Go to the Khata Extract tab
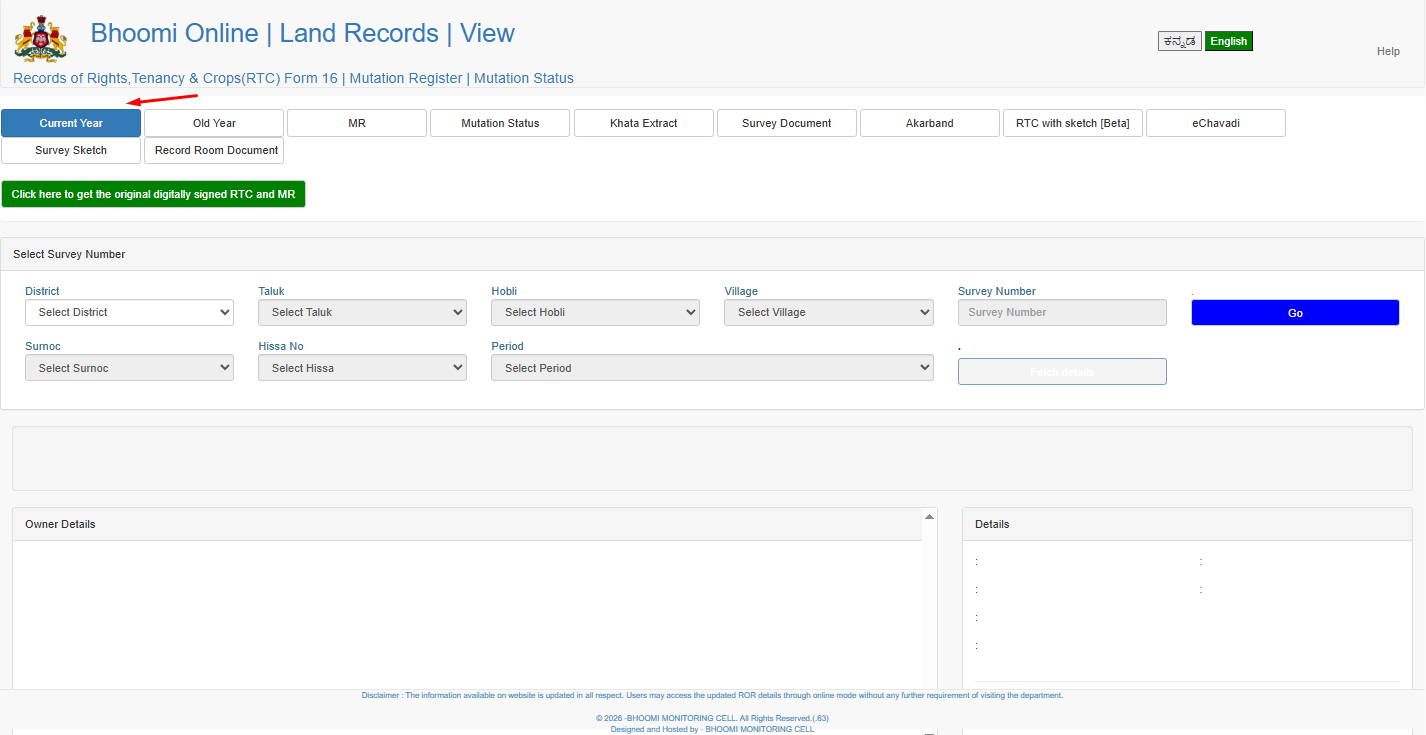This screenshot has width=1426, height=735. point(644,123)
